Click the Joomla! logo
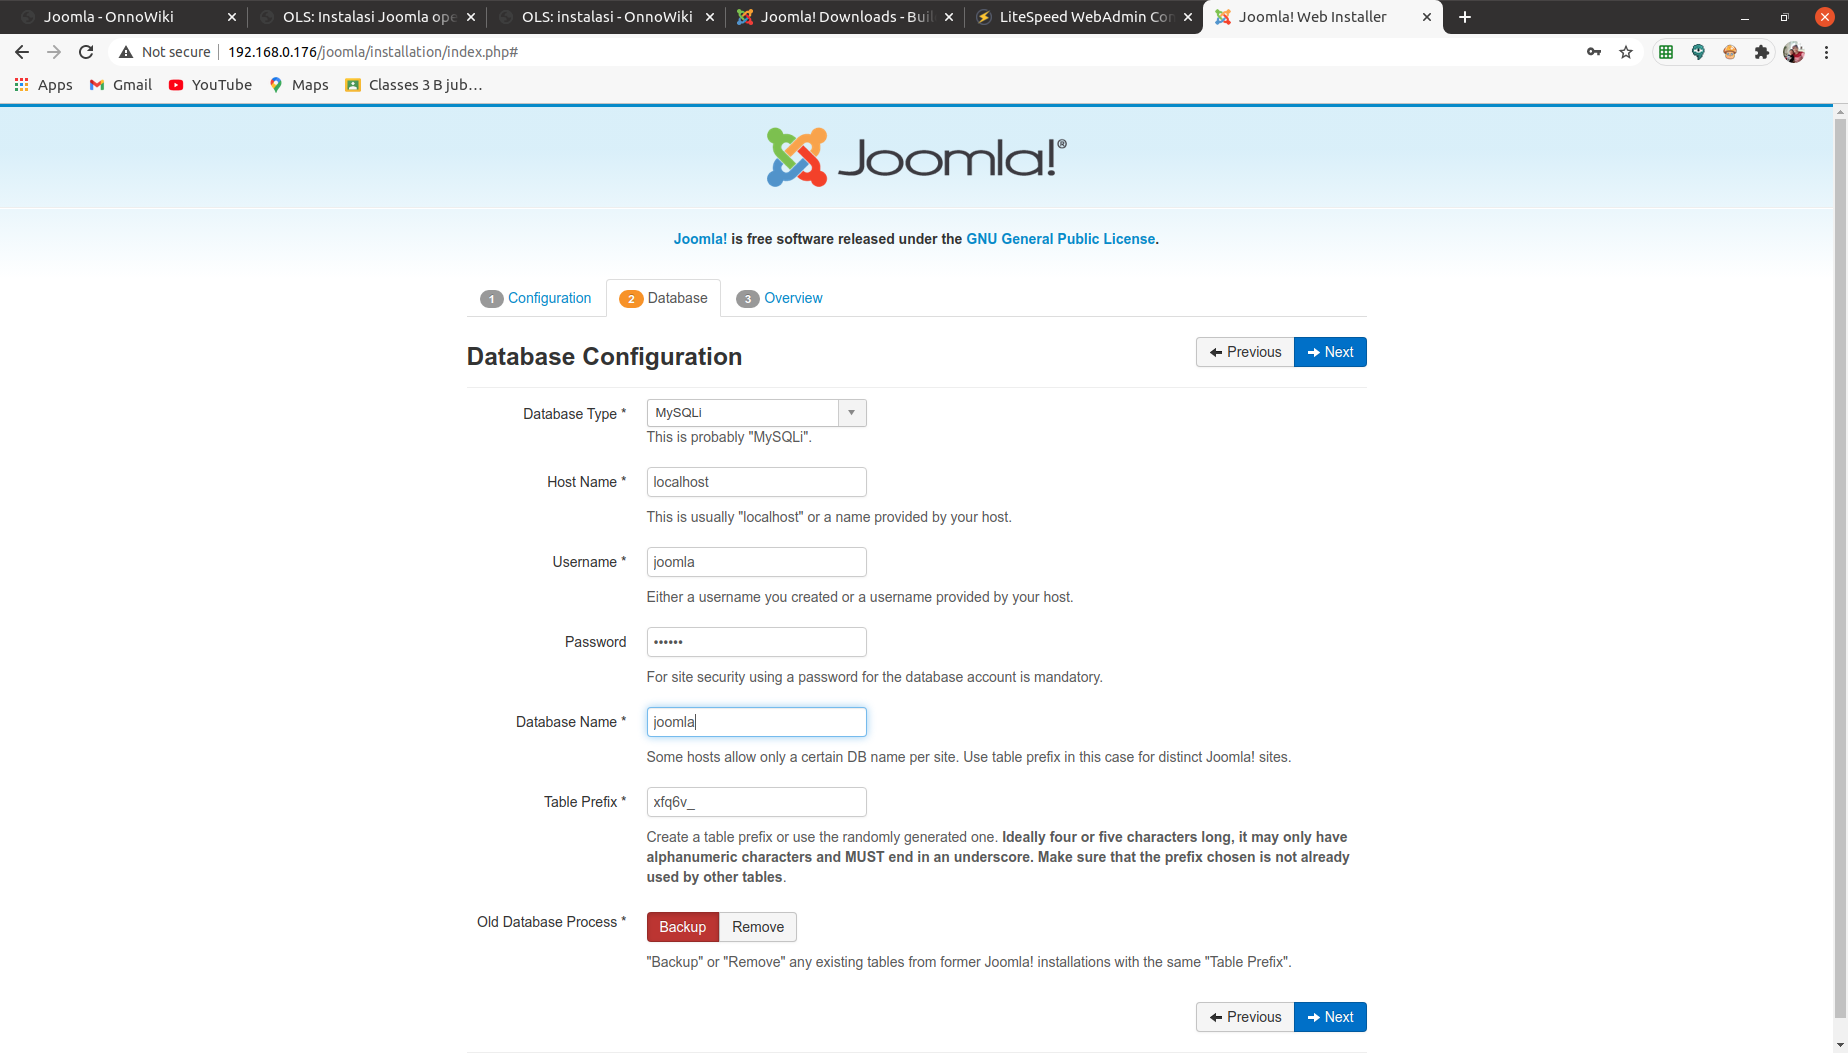The width and height of the screenshot is (1848, 1053). (x=917, y=157)
